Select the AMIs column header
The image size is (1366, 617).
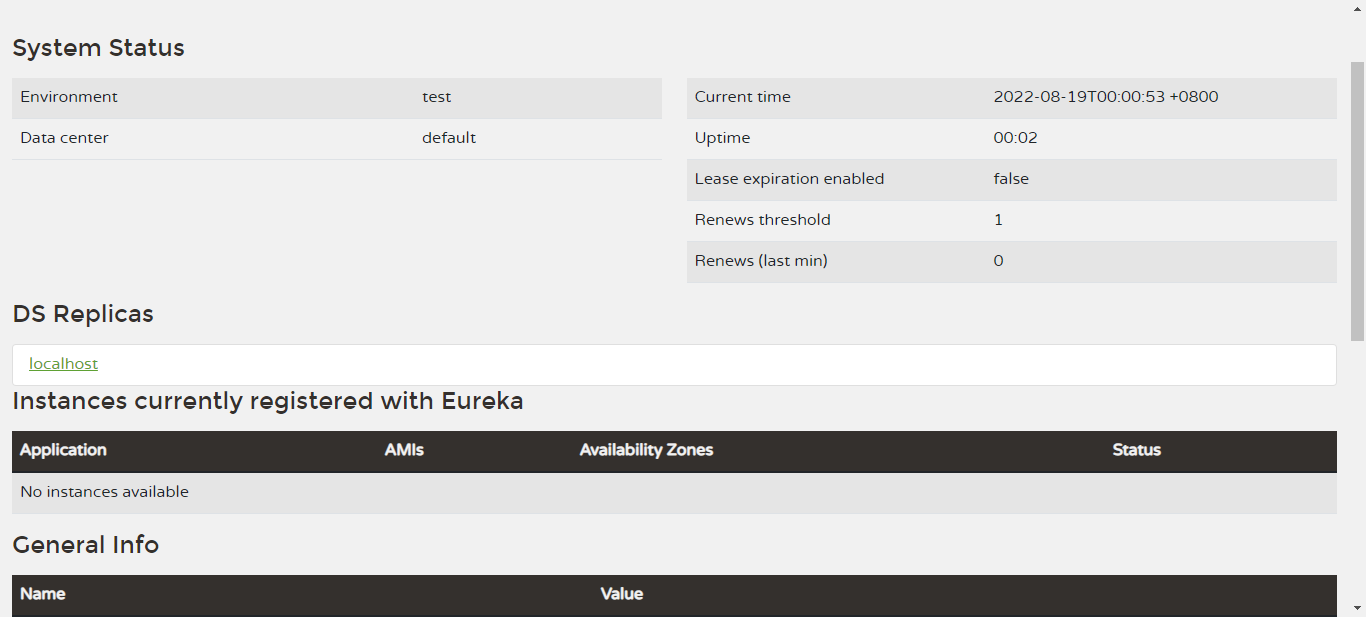pos(404,450)
